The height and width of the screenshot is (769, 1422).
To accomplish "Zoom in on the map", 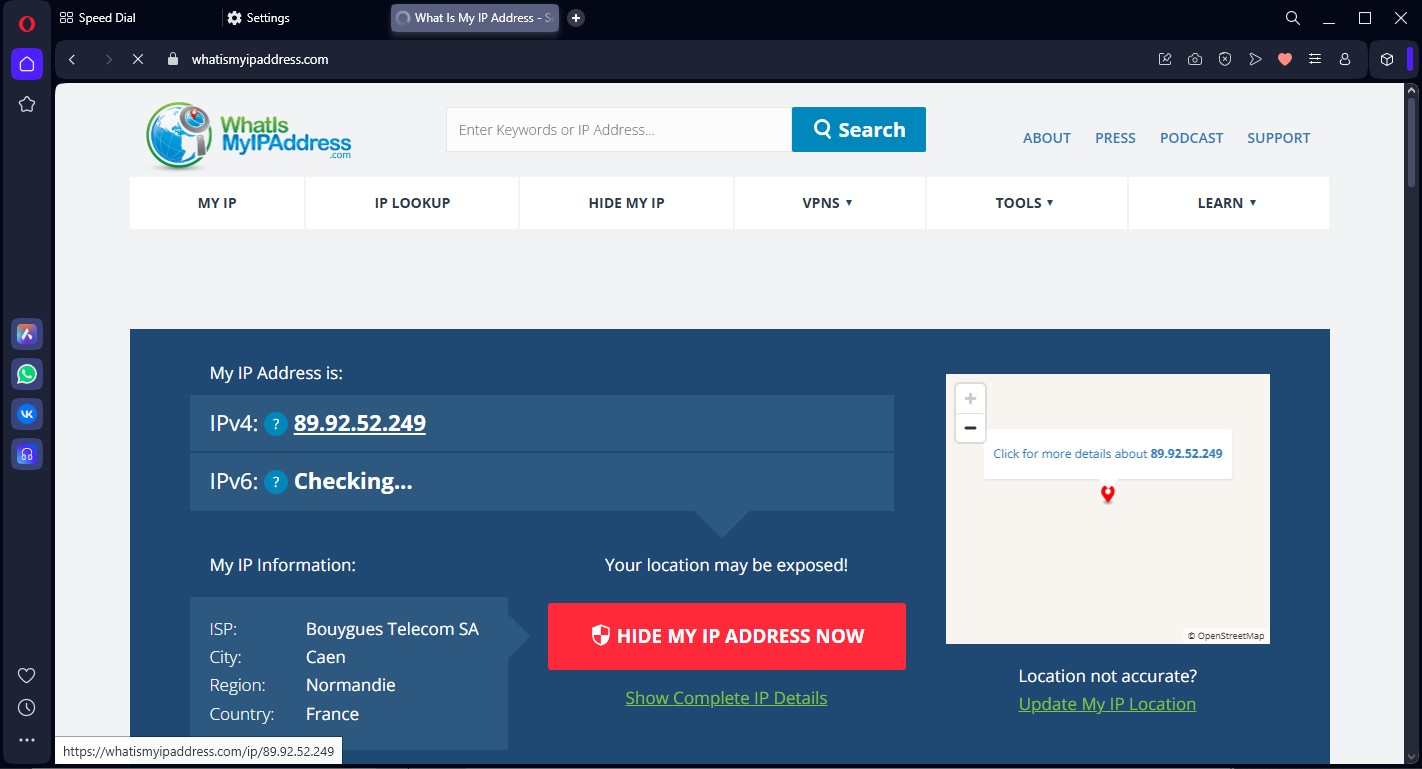I will coord(970,398).
